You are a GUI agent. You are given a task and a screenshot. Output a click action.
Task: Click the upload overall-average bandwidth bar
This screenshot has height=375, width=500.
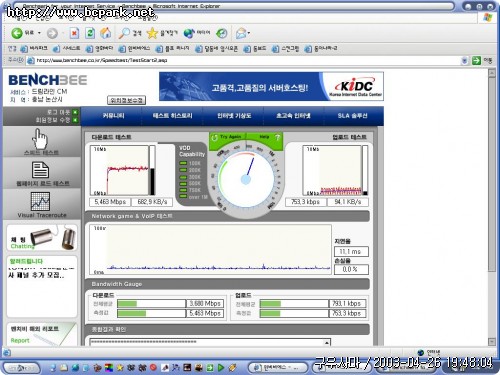(294, 303)
